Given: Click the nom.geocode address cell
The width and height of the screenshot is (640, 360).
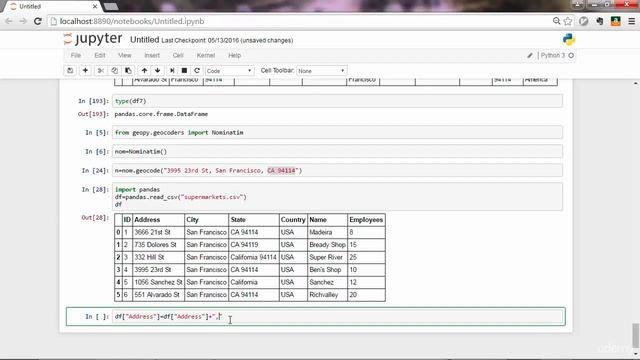Looking at the screenshot, I should coord(337,170).
